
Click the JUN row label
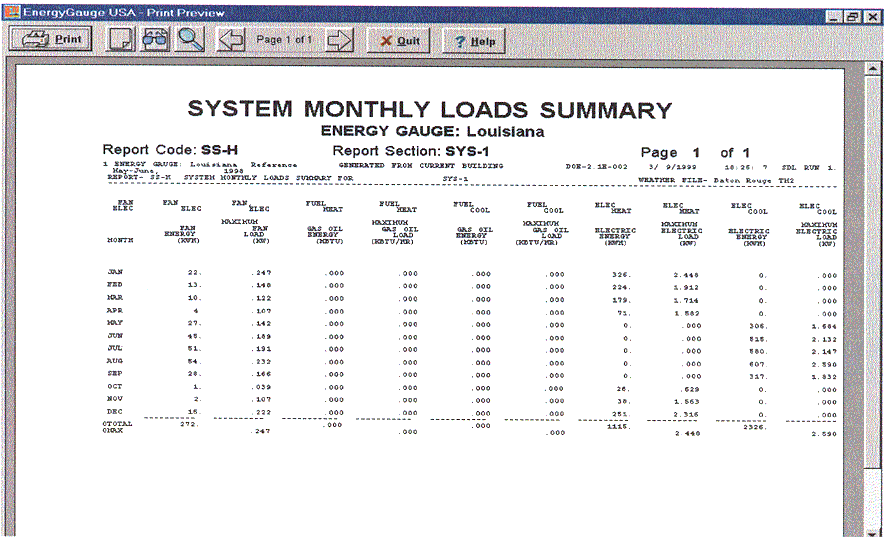[x=115, y=336]
